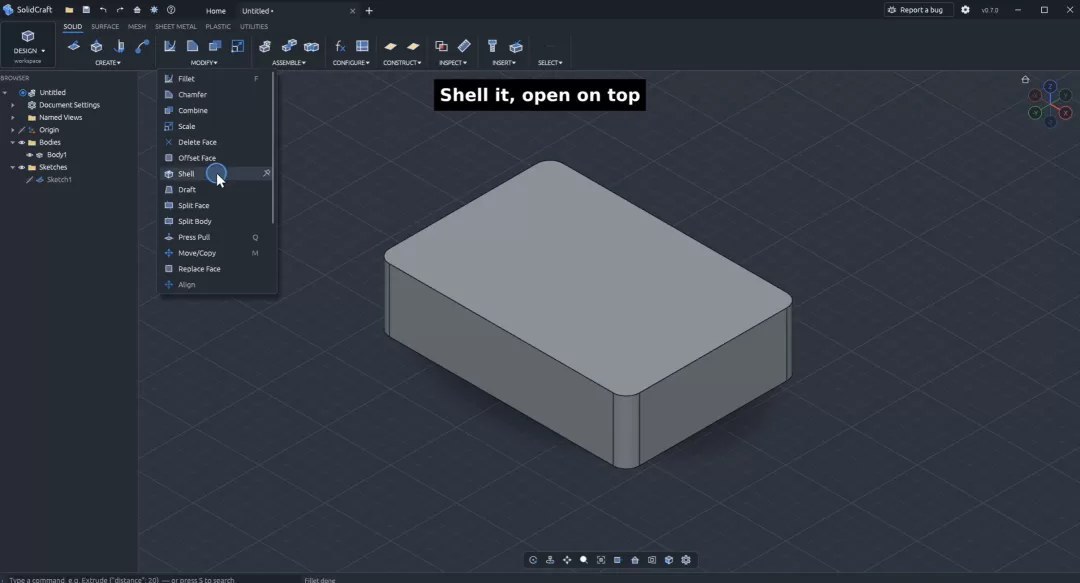
Task: Hide the Bodies folder using its eye icon
Action: (21, 143)
